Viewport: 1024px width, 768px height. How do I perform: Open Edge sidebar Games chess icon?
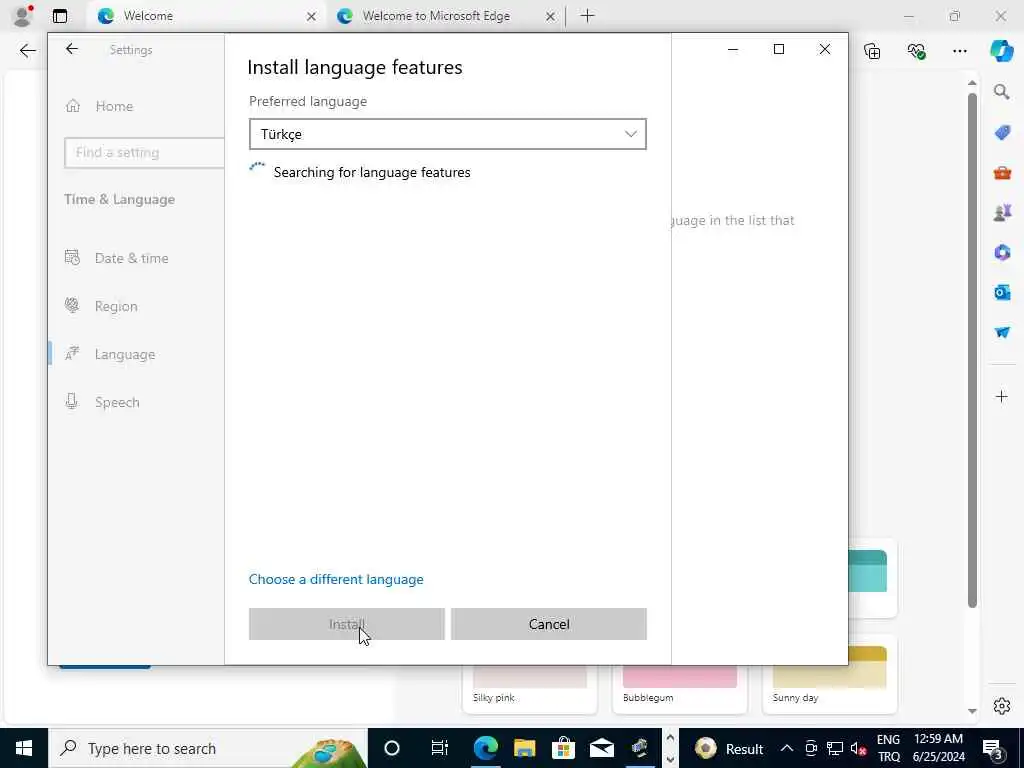(x=1002, y=212)
